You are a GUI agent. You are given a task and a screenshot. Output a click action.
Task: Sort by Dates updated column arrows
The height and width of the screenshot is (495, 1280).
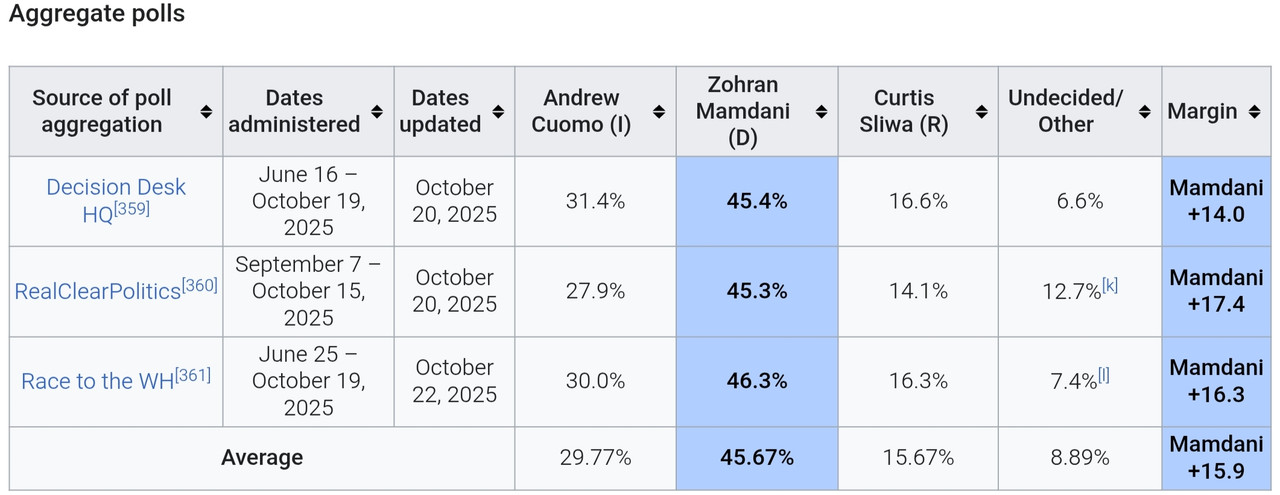[498, 112]
